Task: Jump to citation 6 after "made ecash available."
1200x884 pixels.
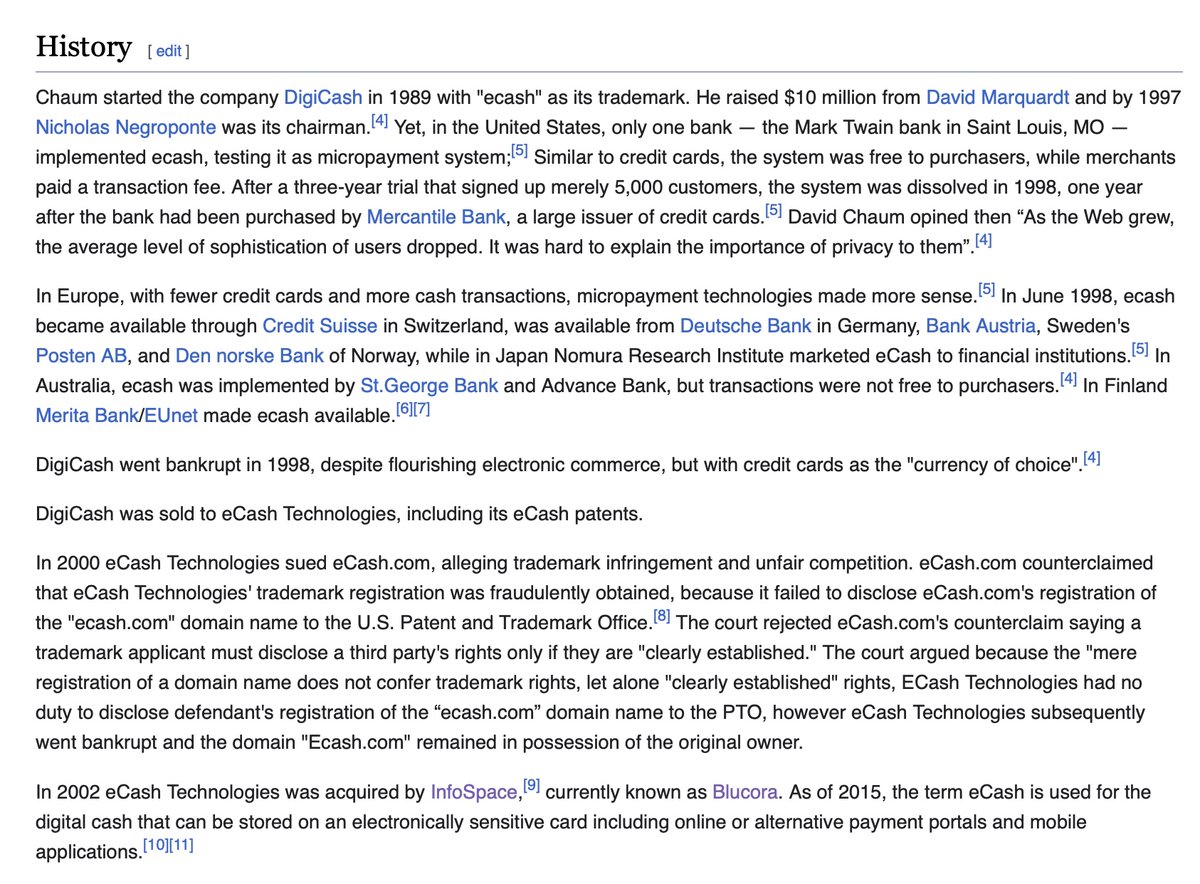Action: 405,410
